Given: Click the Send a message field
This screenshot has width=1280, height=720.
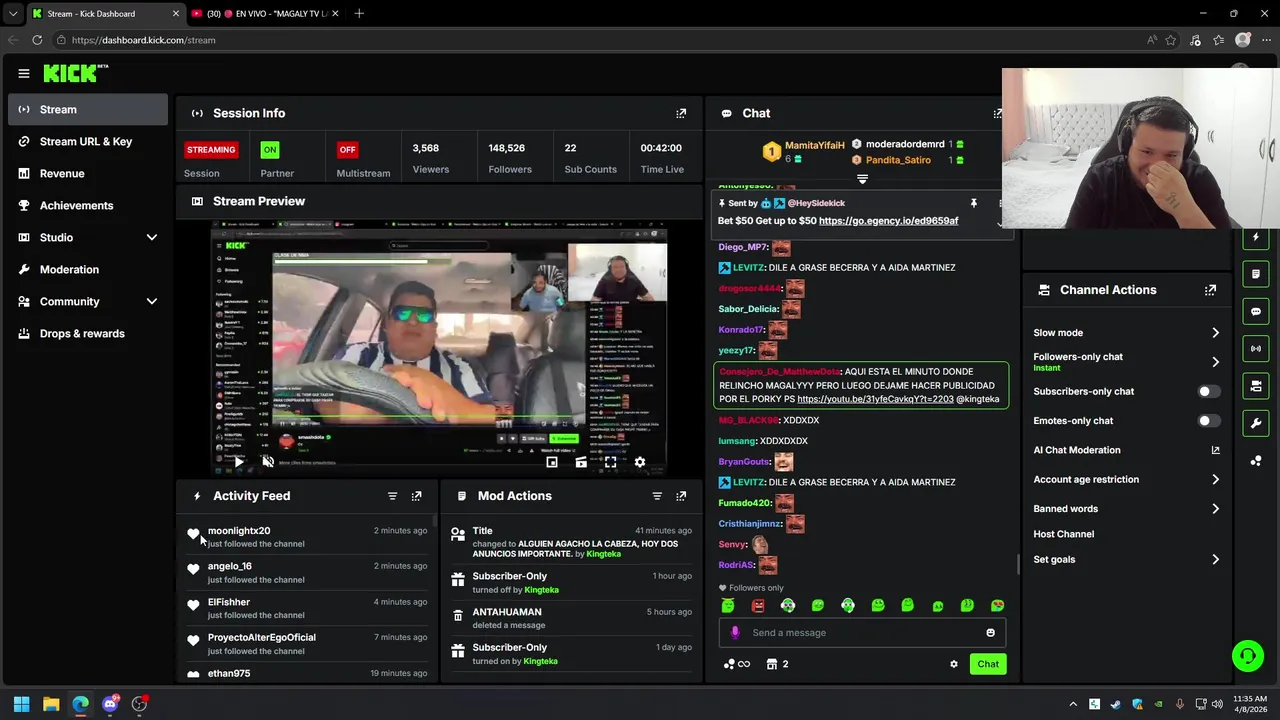Looking at the screenshot, I should tap(861, 633).
